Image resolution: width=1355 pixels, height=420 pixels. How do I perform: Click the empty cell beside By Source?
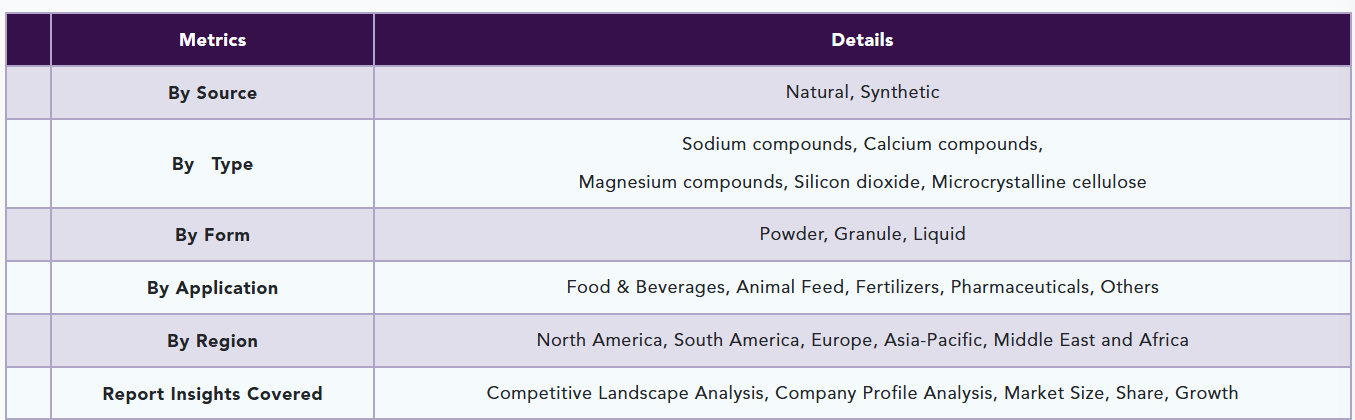click(x=28, y=93)
